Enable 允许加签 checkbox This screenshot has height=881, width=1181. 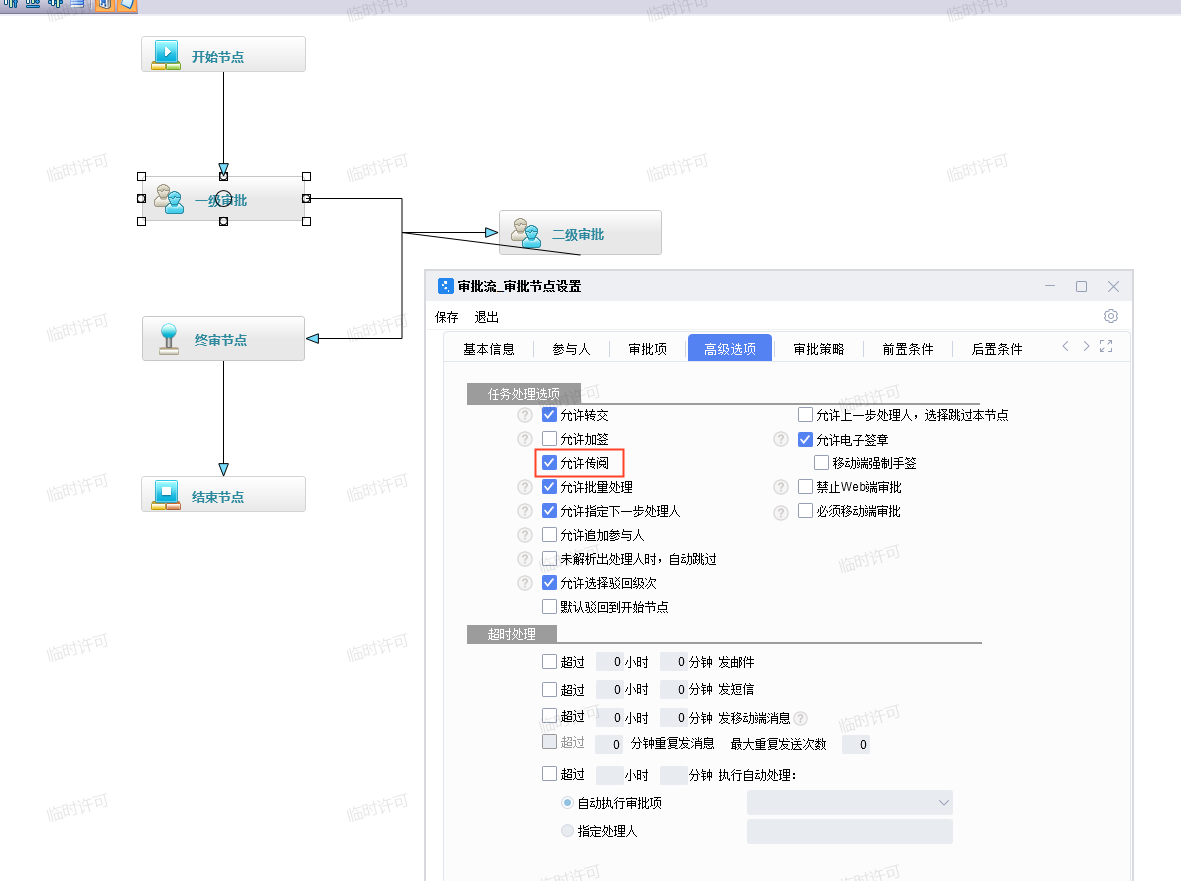[549, 438]
